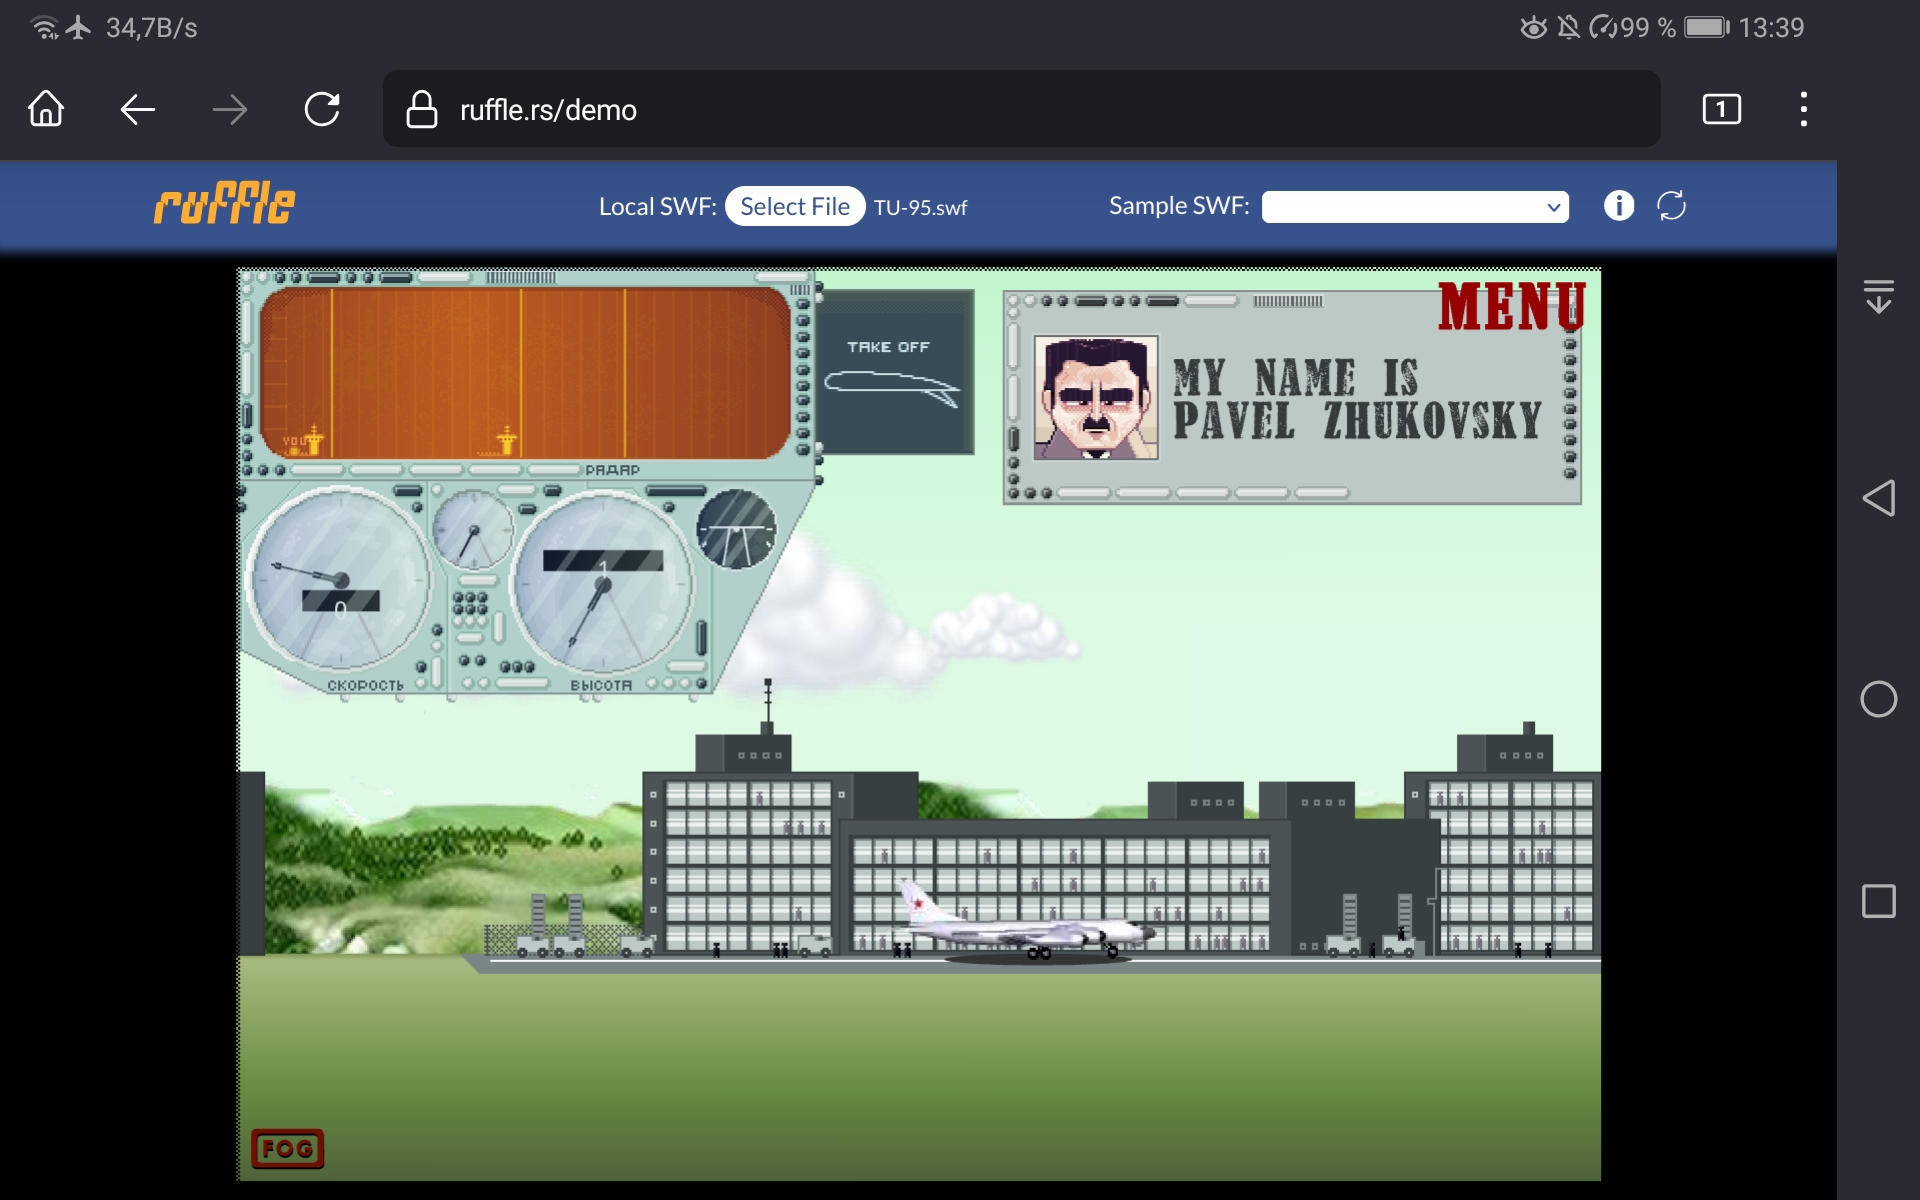1920x1200 pixels.
Task: Tap the Ruffle logo
Action: pos(224,204)
